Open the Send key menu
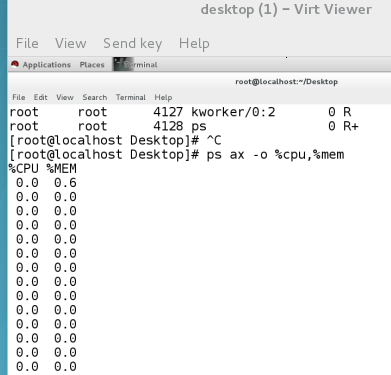This screenshot has height=375, width=391. coord(132,44)
